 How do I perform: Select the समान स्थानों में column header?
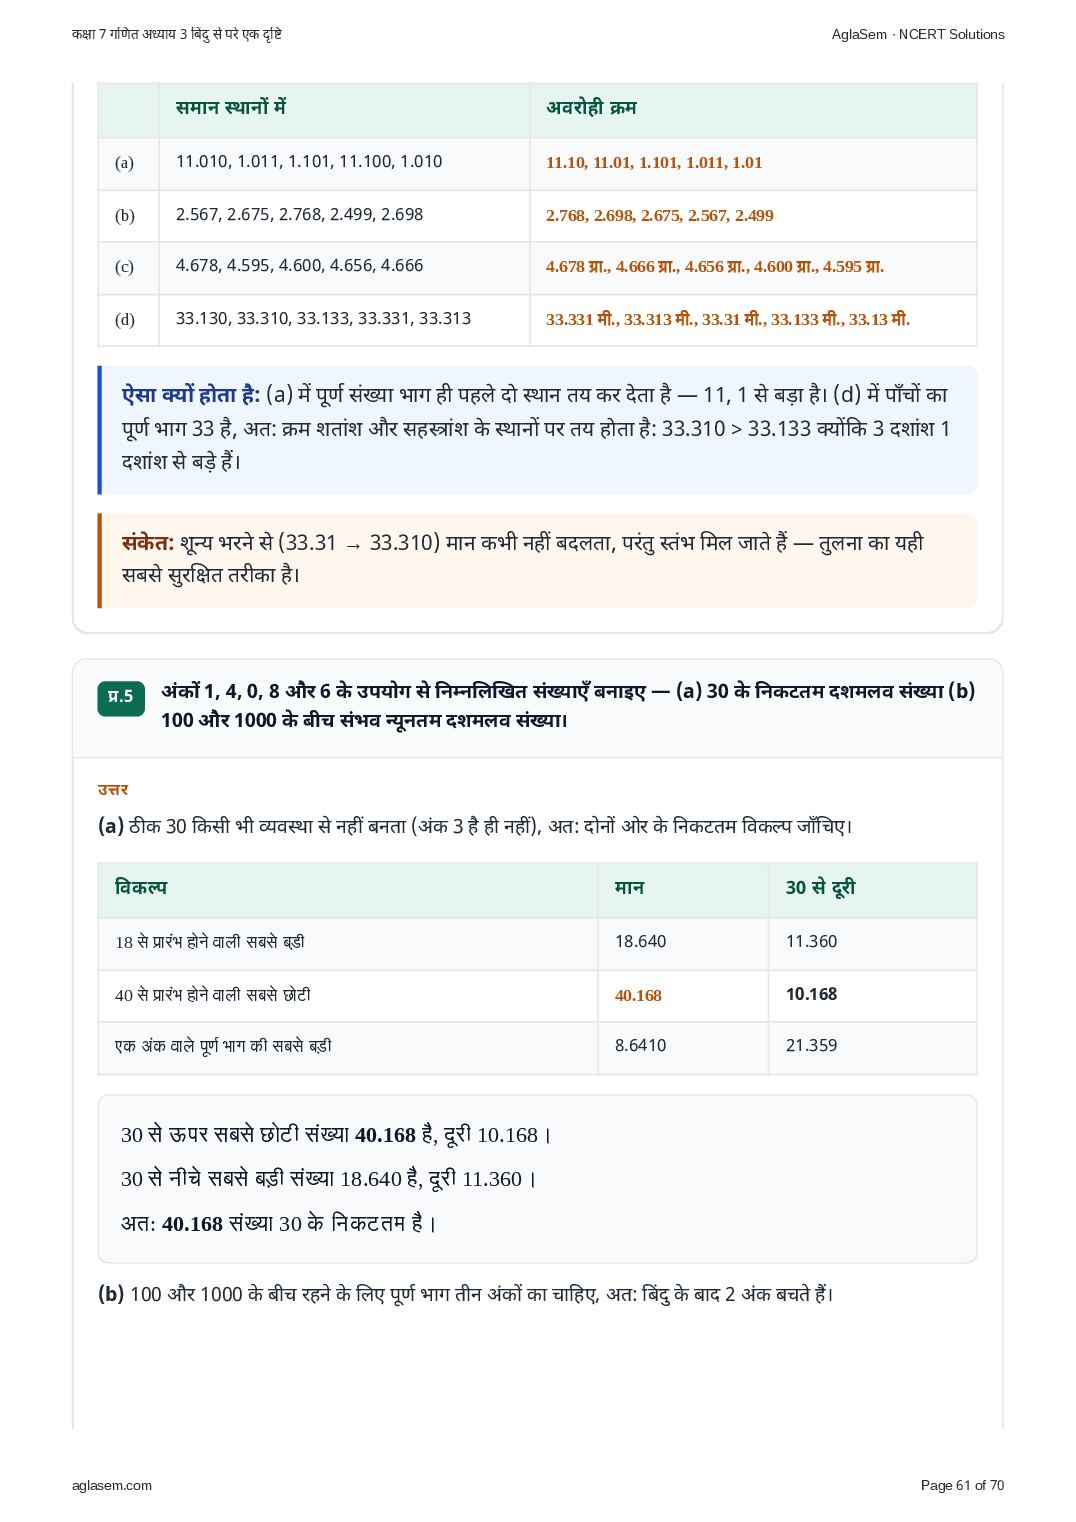[x=231, y=107]
